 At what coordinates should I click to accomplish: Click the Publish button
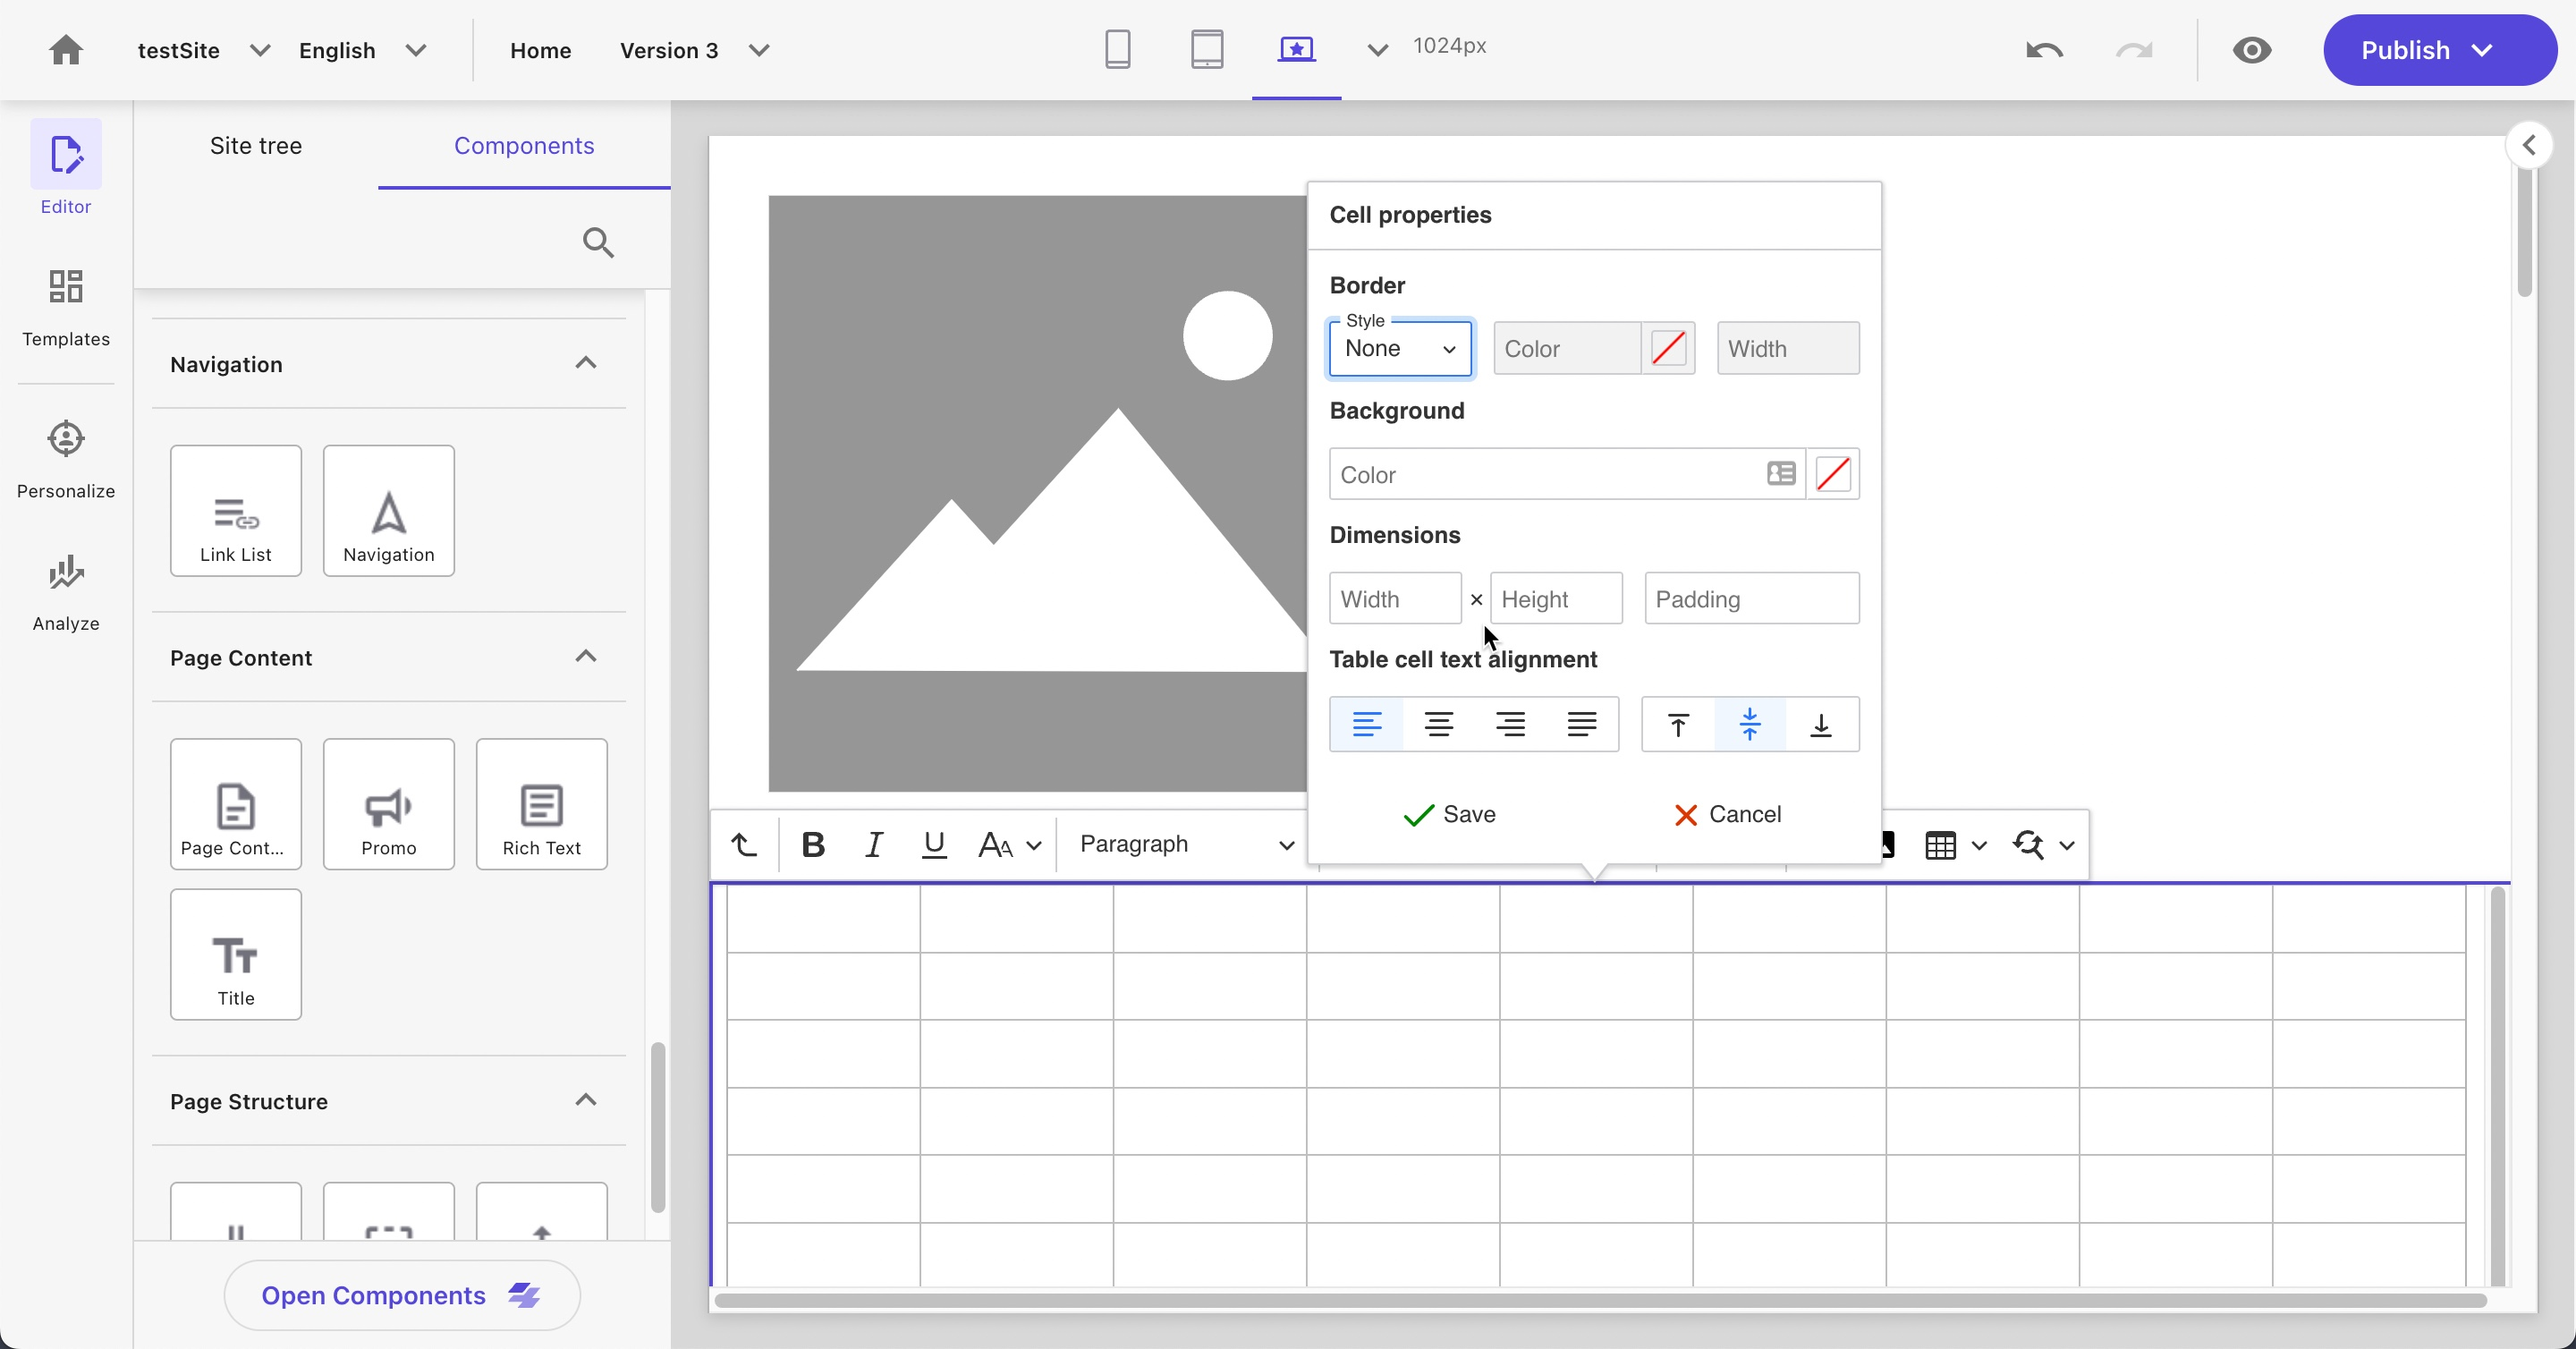tap(2405, 50)
